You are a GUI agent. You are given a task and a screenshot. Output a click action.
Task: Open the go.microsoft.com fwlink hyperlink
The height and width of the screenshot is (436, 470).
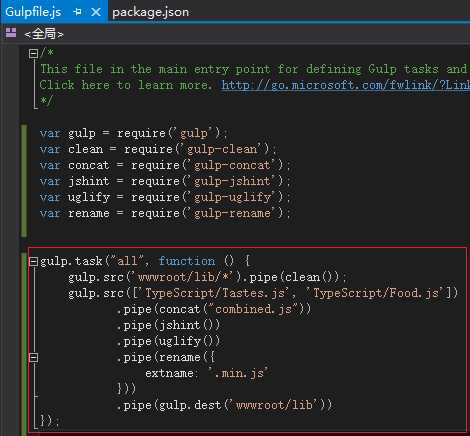pyautogui.click(x=345, y=85)
